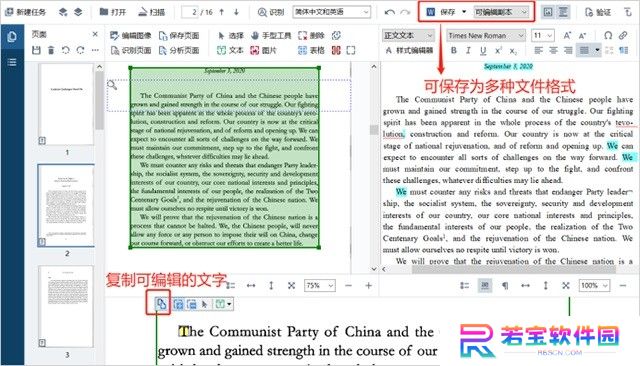The width and height of the screenshot is (640, 366).
Task: Run OCR with the 识别 button
Action: coord(271,12)
